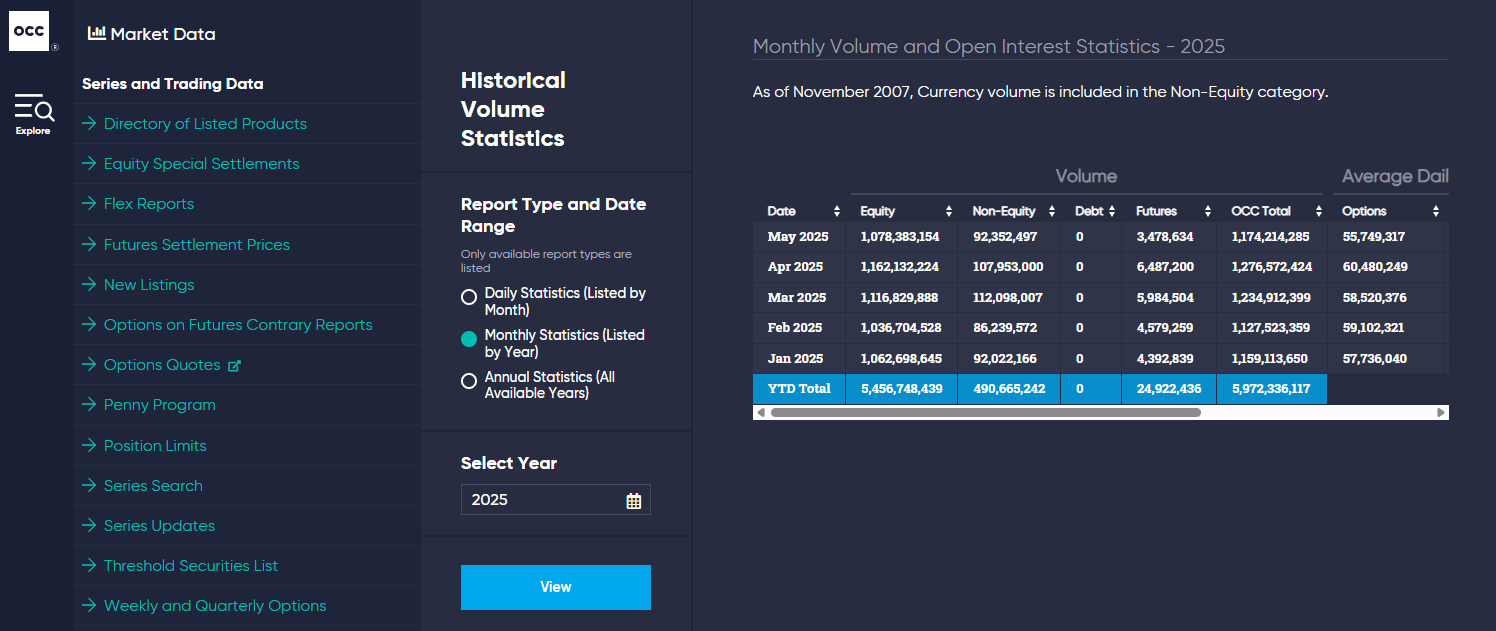Sort by Equity column arrows

click(949, 211)
